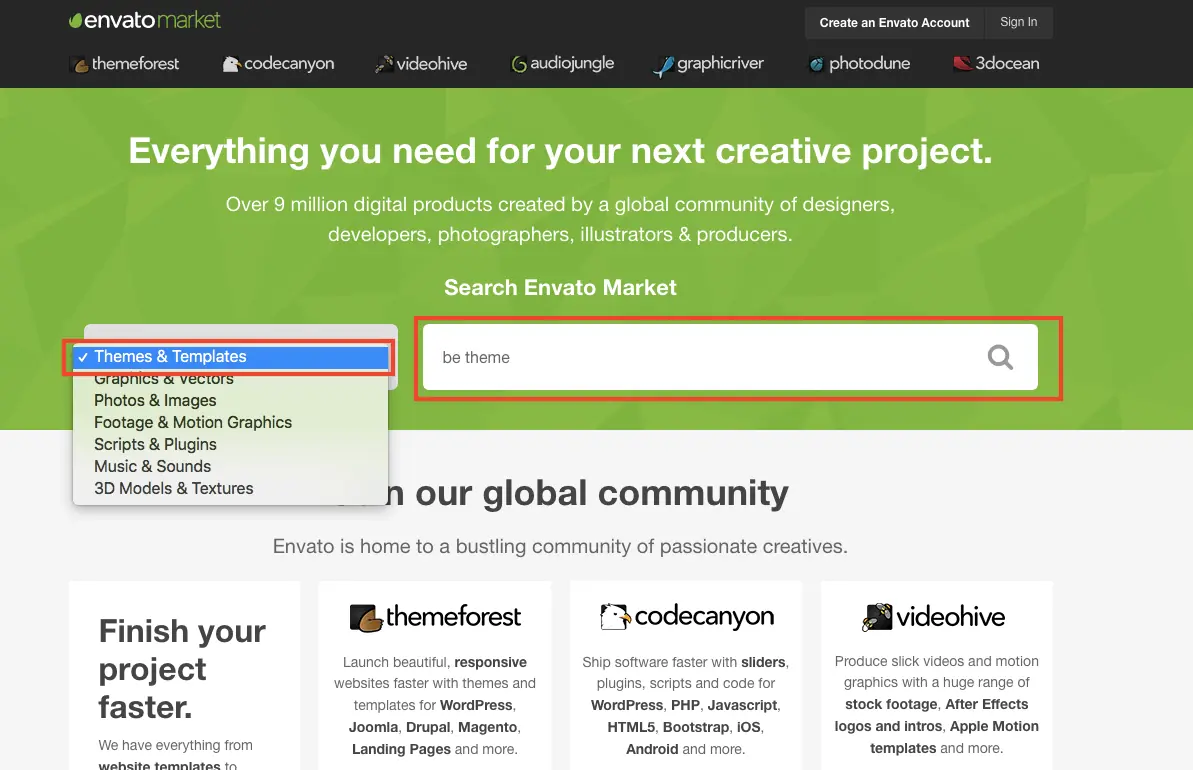Click 'Finish your project faster.' heading

(x=183, y=669)
